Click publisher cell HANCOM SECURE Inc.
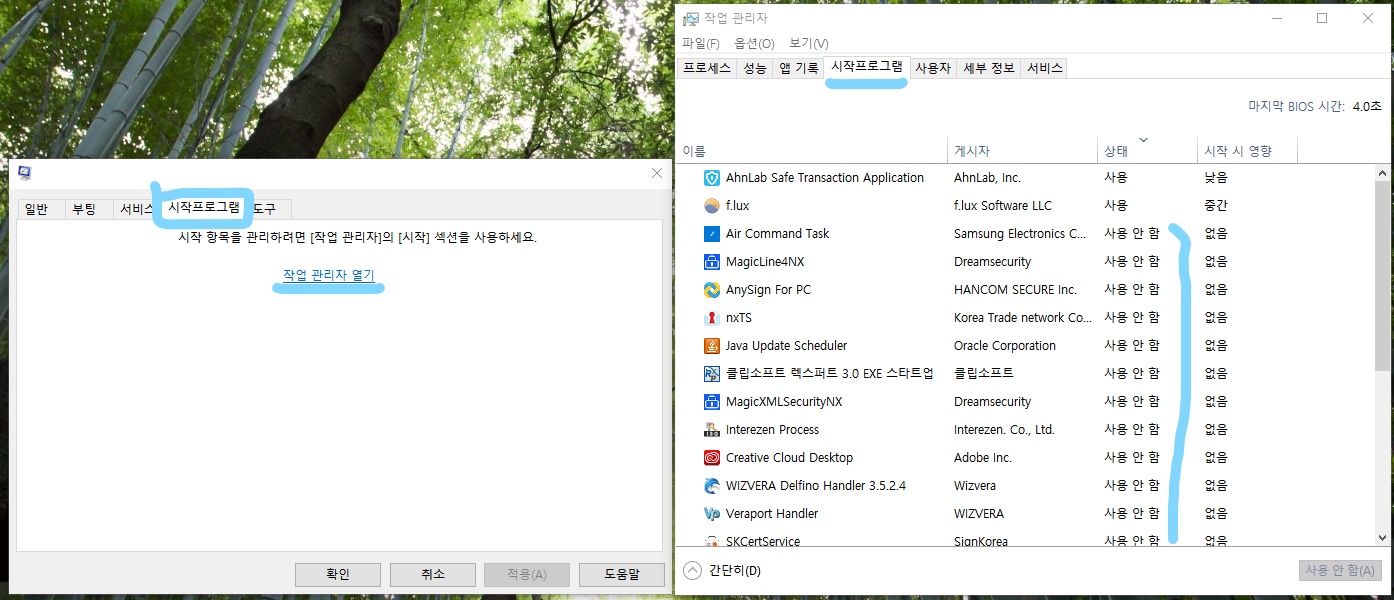 coord(1015,290)
